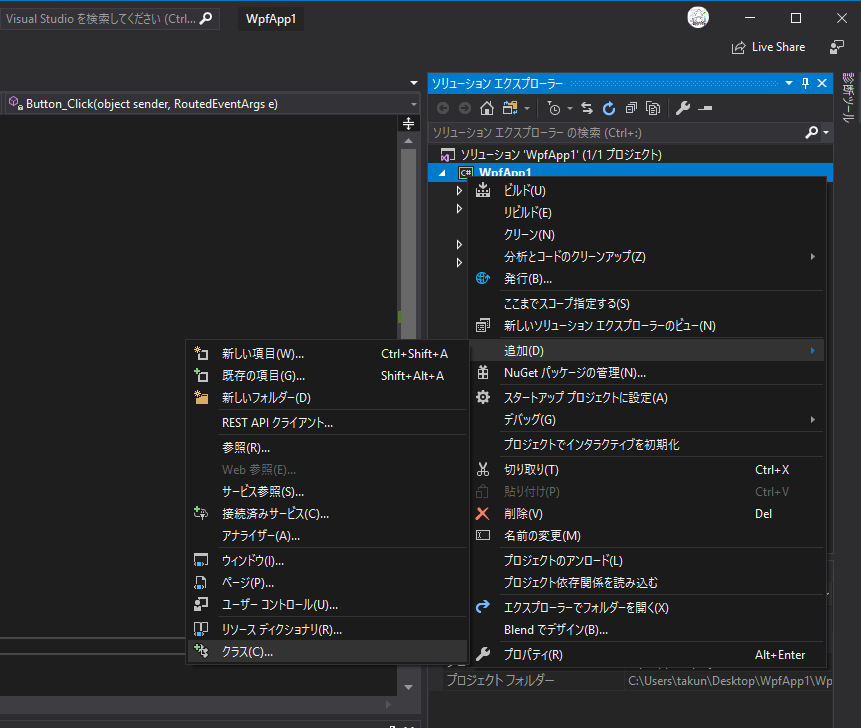Open the feedback icon next to Live Share

pos(836,47)
